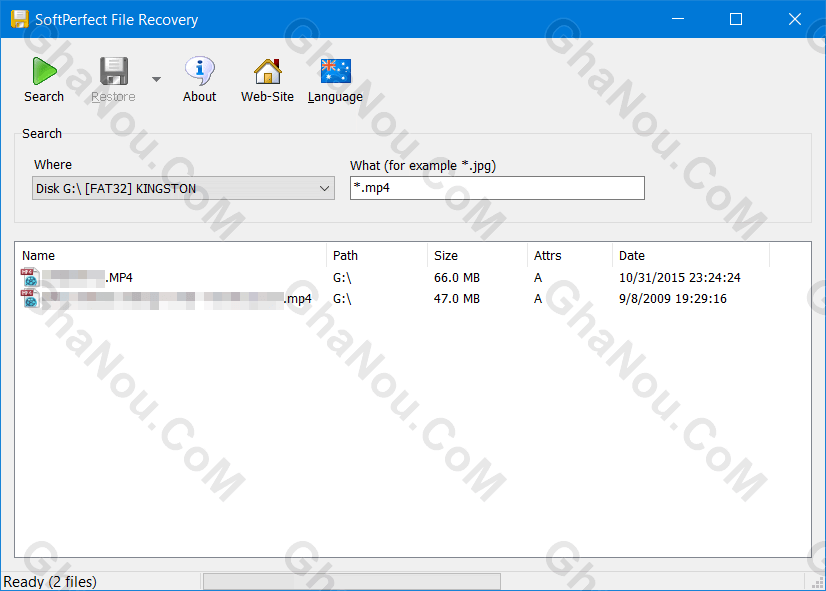The height and width of the screenshot is (591, 826).
Task: Minimize the File Recovery window
Action: [678, 19]
